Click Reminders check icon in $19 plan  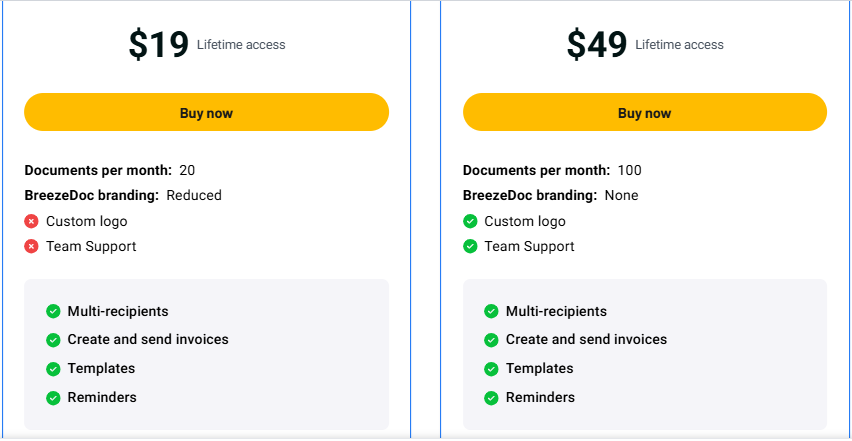point(54,398)
